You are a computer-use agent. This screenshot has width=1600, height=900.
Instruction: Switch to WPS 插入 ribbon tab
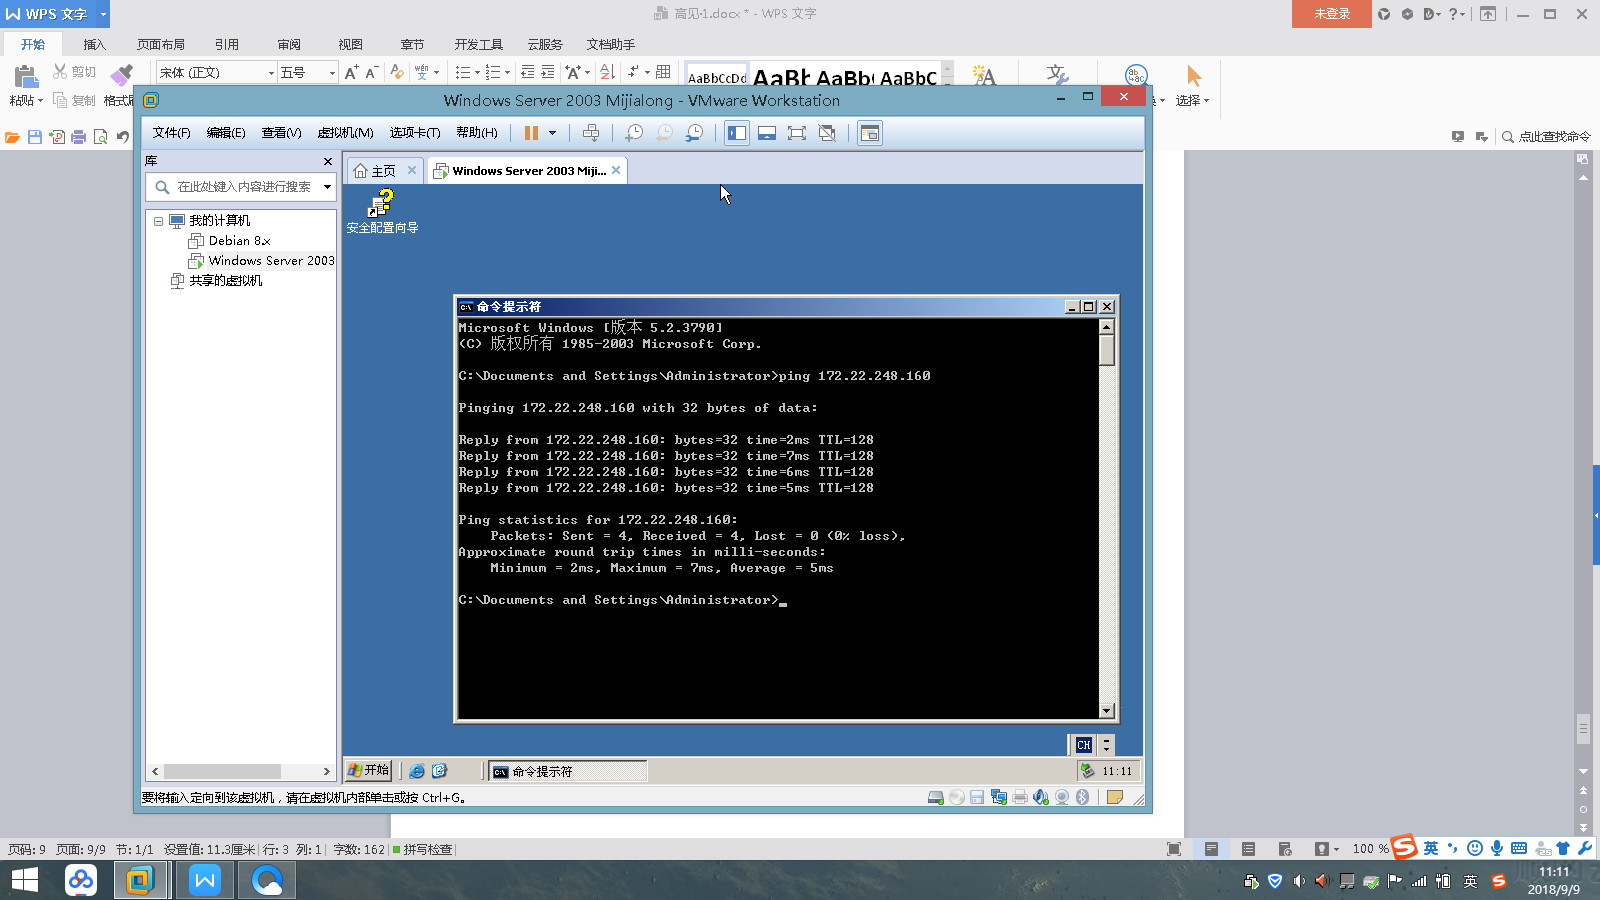(94, 44)
